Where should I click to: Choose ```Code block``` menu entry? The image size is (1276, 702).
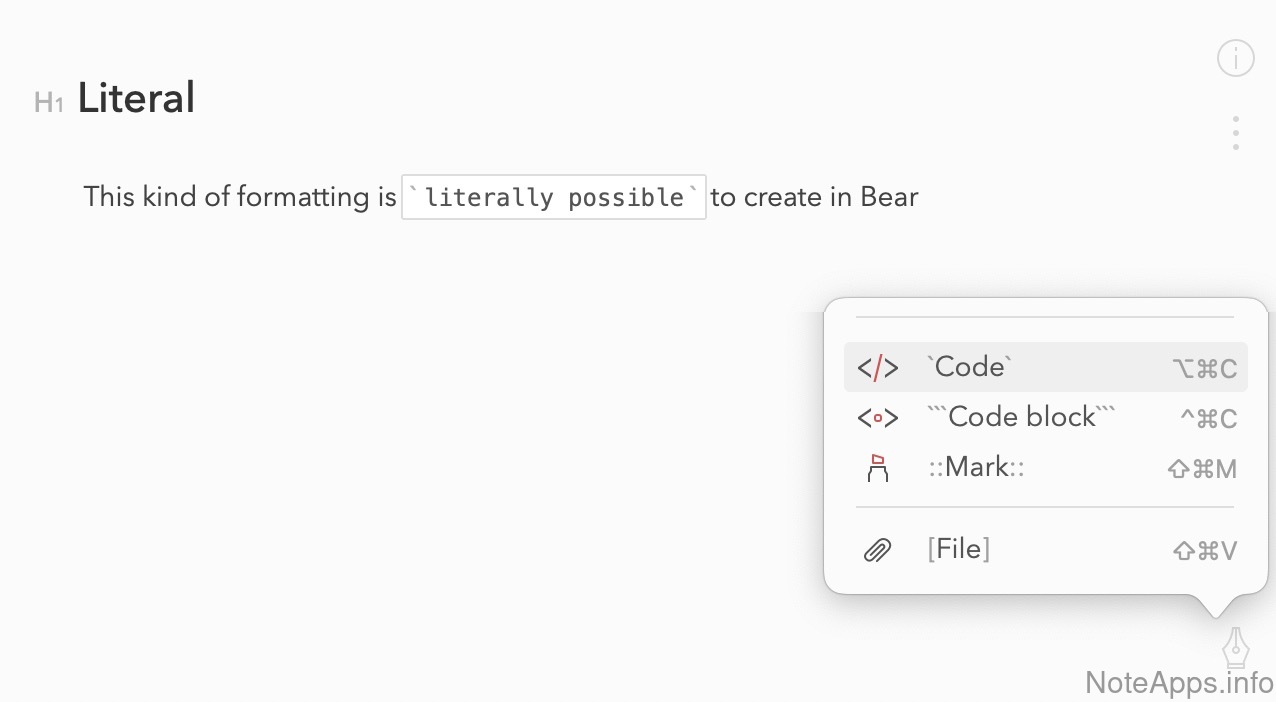pyautogui.click(x=1021, y=417)
